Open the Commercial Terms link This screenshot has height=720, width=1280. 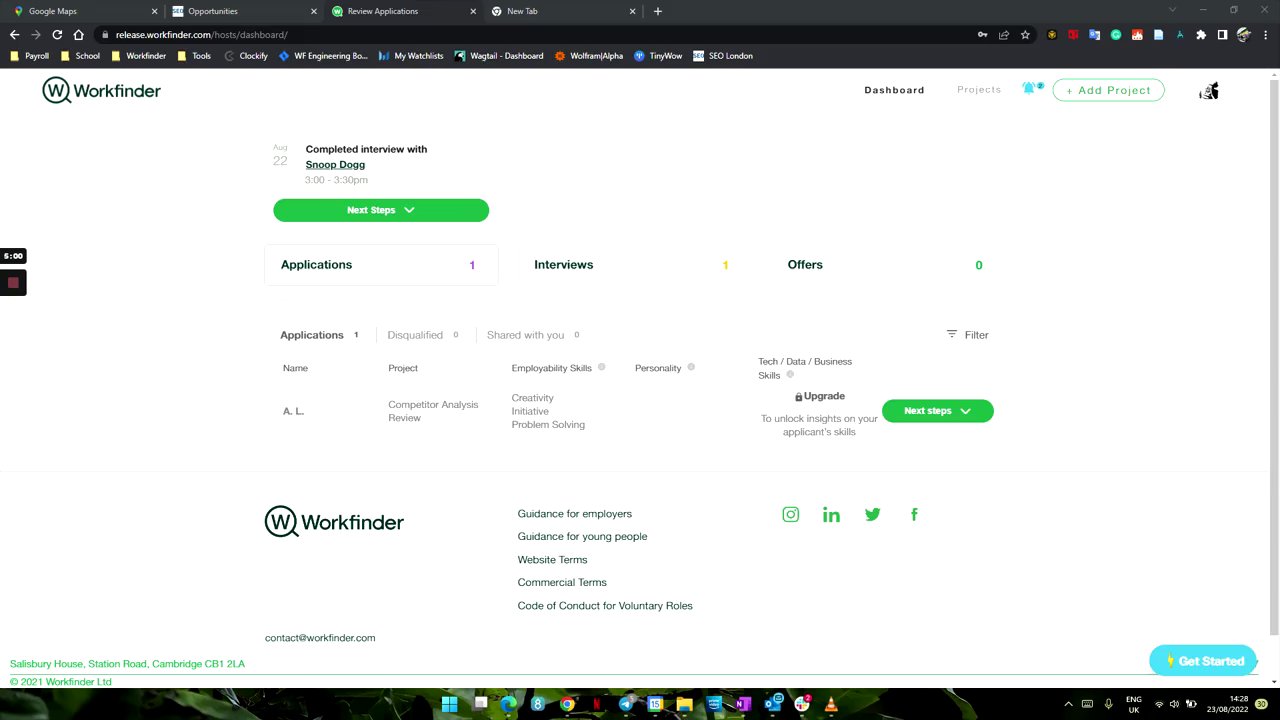click(x=562, y=582)
